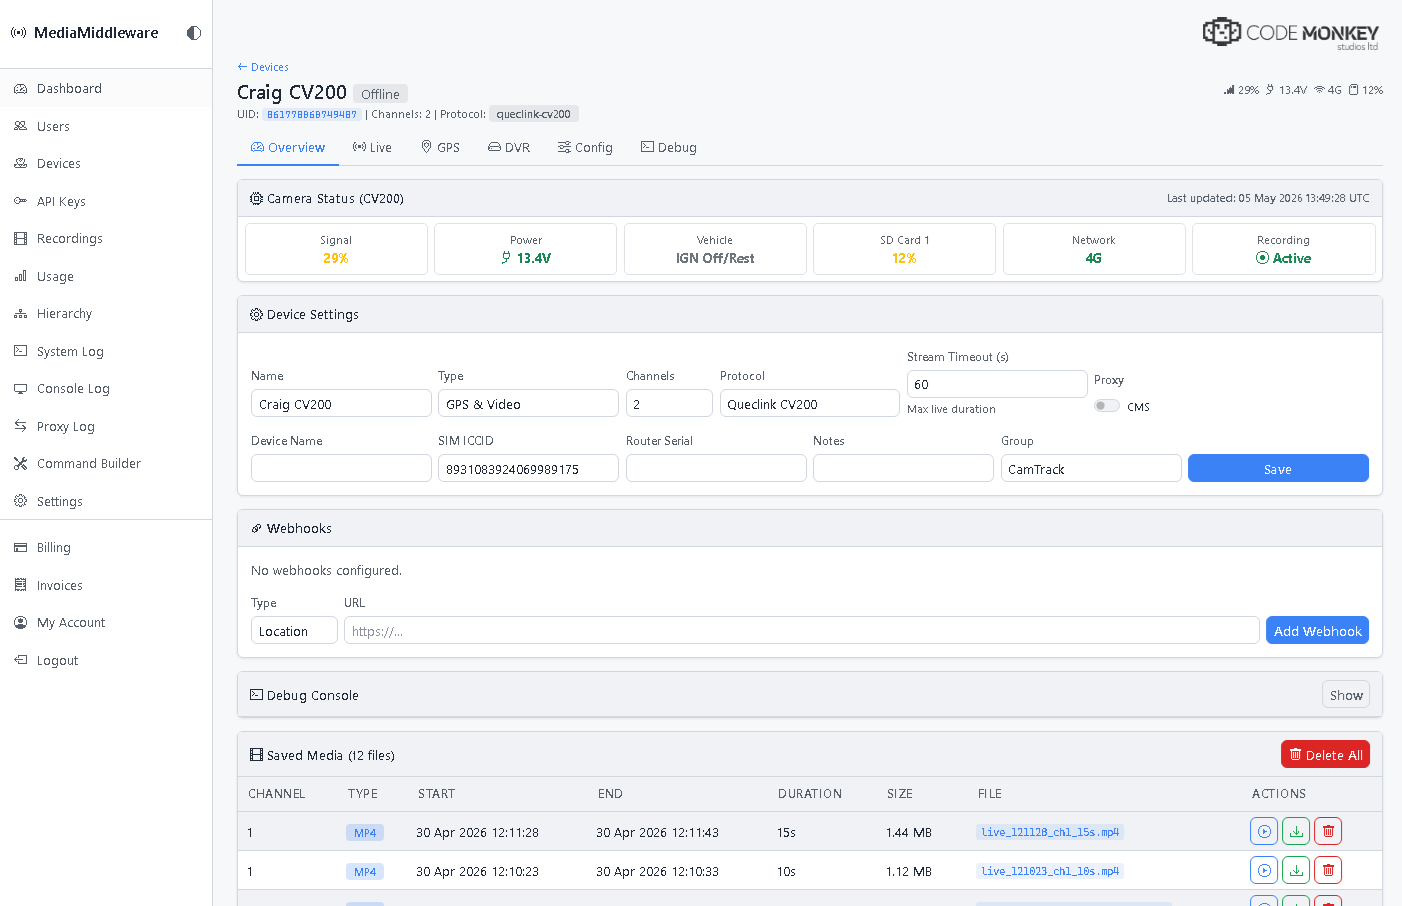Click the MediaMiddleware logo title
The image size is (1402, 906).
[x=85, y=33]
